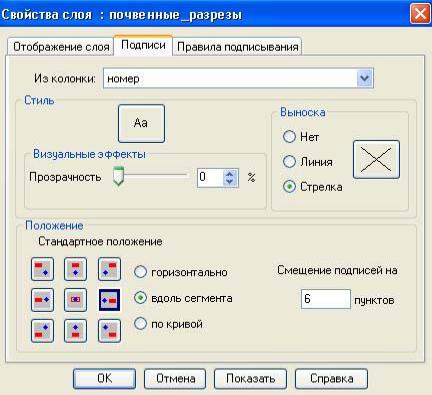
Task: Switch to Отображение слоя tab
Action: (61, 47)
